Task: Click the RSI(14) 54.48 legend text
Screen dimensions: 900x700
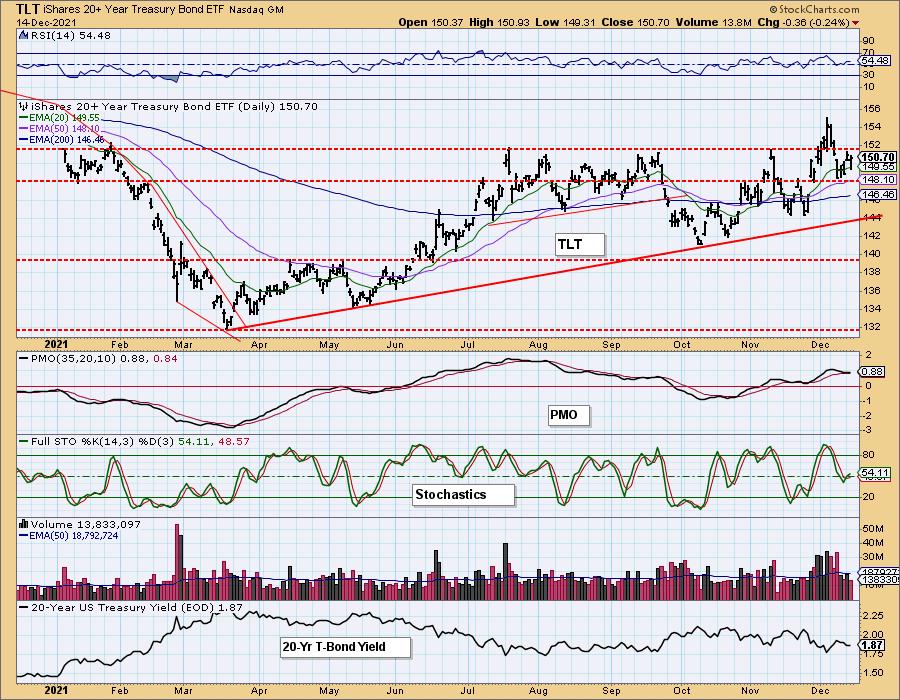Action: pyautogui.click(x=70, y=35)
